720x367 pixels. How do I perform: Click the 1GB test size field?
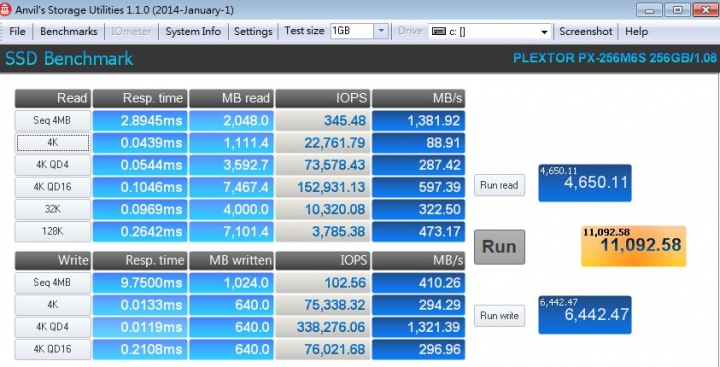pyautogui.click(x=352, y=31)
